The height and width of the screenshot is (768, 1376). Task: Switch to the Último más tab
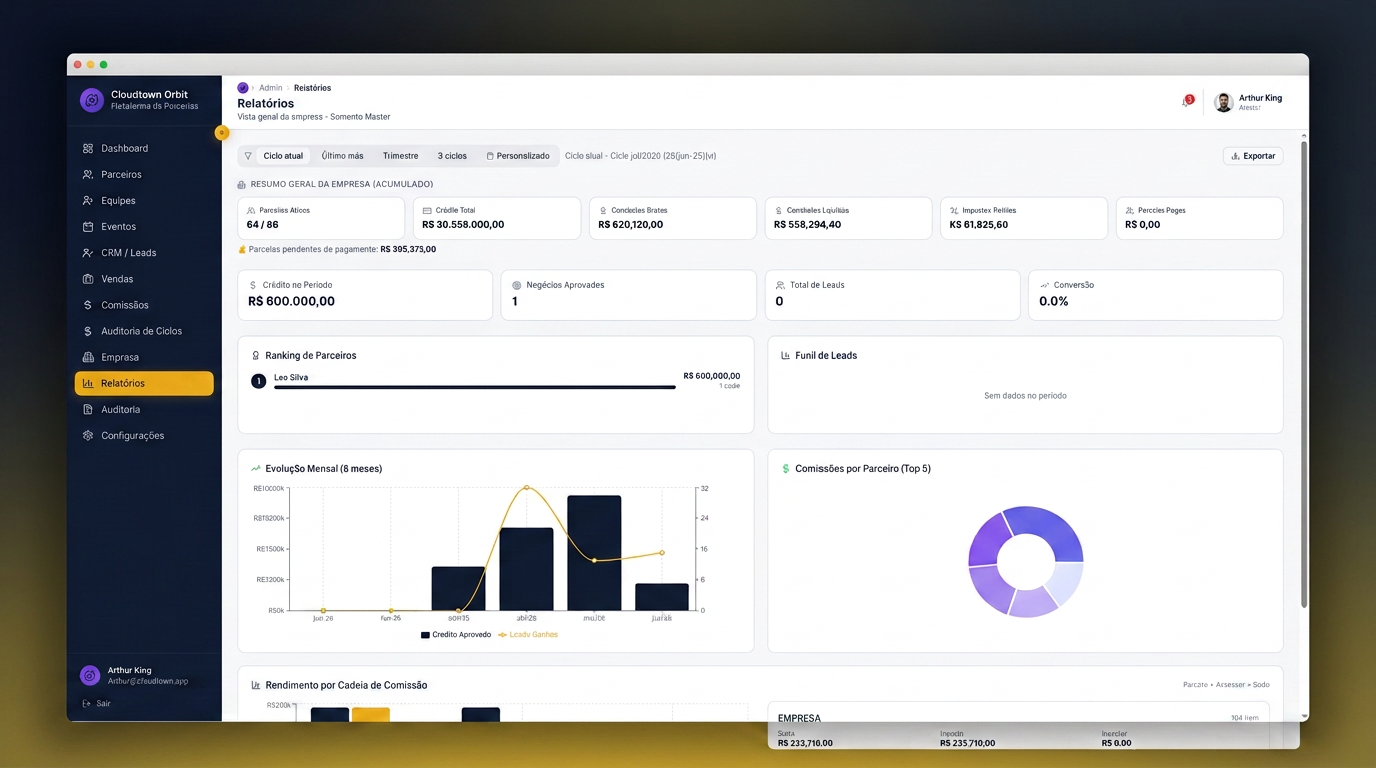(343, 156)
